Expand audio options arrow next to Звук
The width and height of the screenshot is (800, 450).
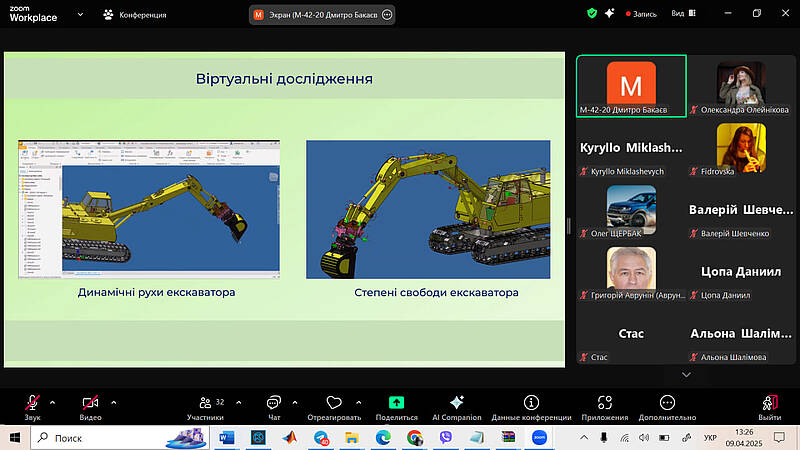(x=53, y=402)
